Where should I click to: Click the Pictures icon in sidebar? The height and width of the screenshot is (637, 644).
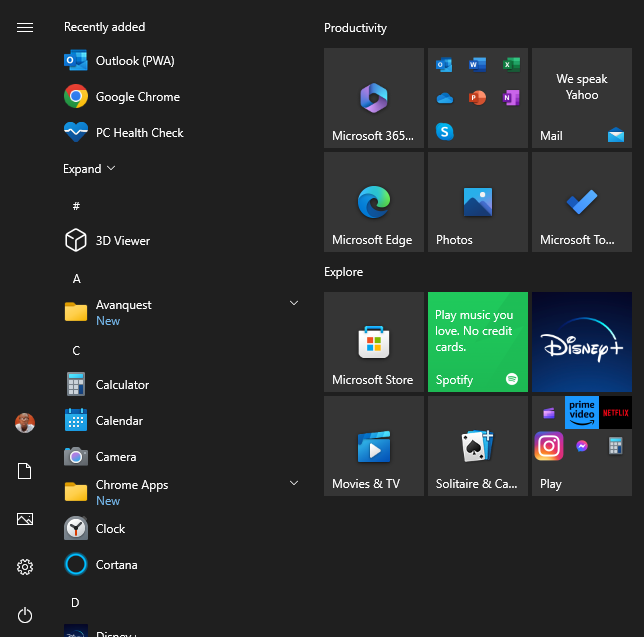coord(25,519)
